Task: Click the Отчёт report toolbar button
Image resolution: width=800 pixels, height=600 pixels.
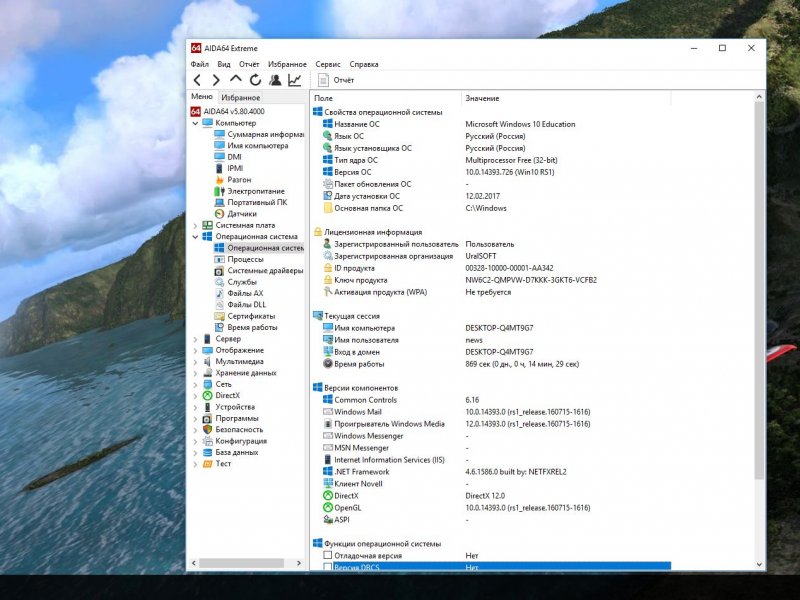Action: click(336, 80)
